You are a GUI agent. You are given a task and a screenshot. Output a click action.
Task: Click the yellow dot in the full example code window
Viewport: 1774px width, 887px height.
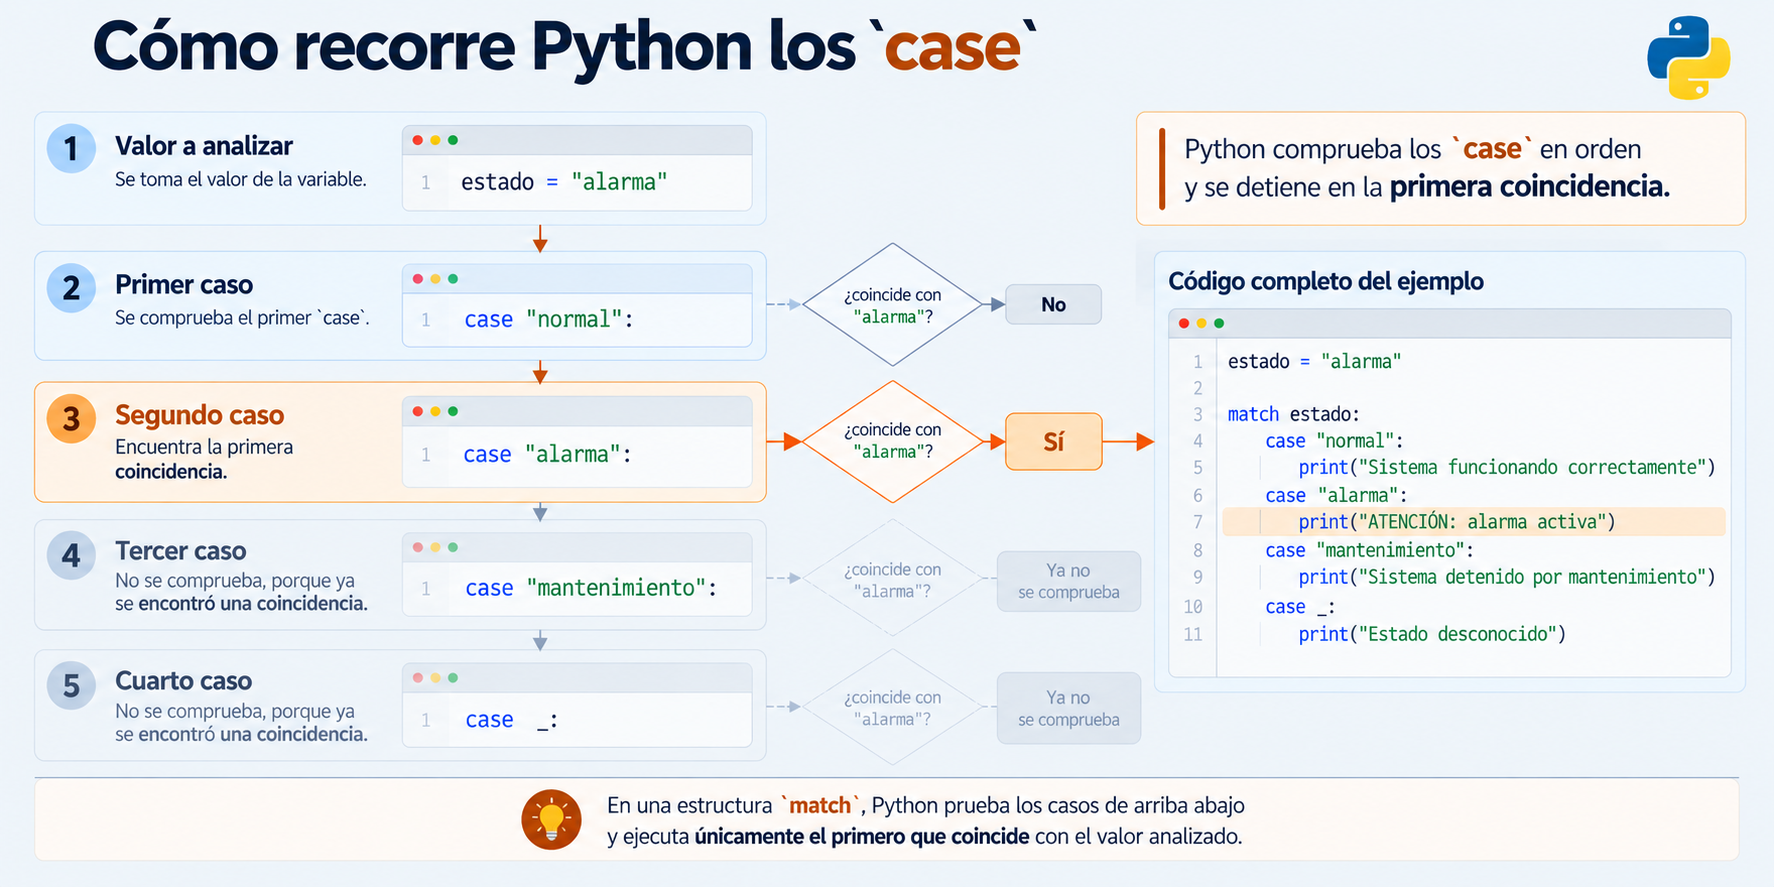(x=1201, y=323)
